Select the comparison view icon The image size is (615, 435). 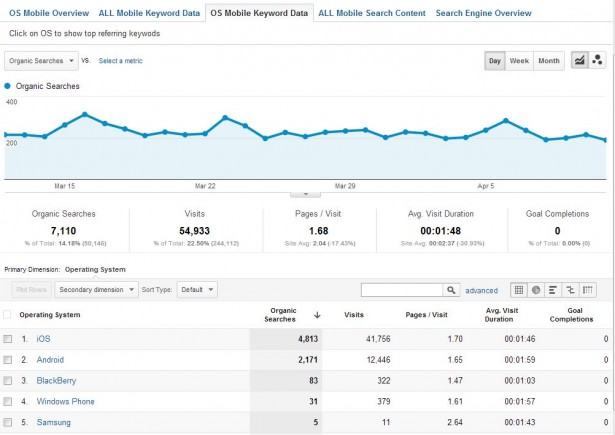pyautogui.click(x=570, y=290)
